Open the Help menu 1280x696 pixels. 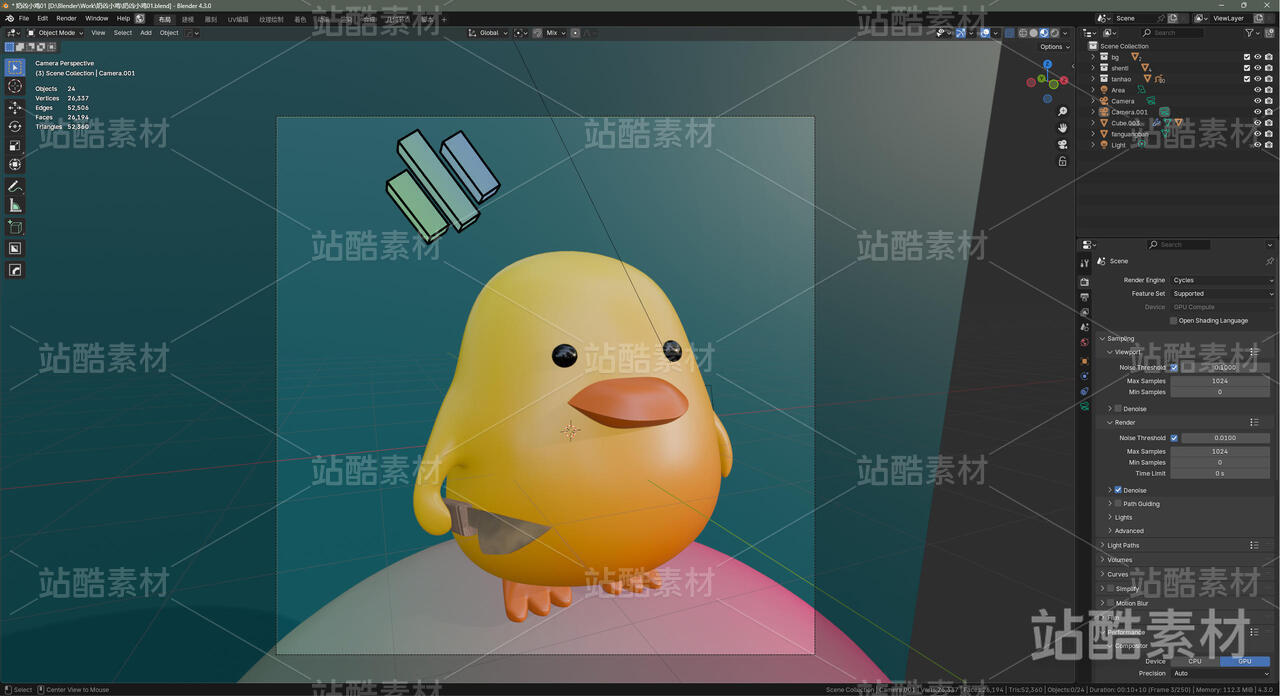point(123,18)
